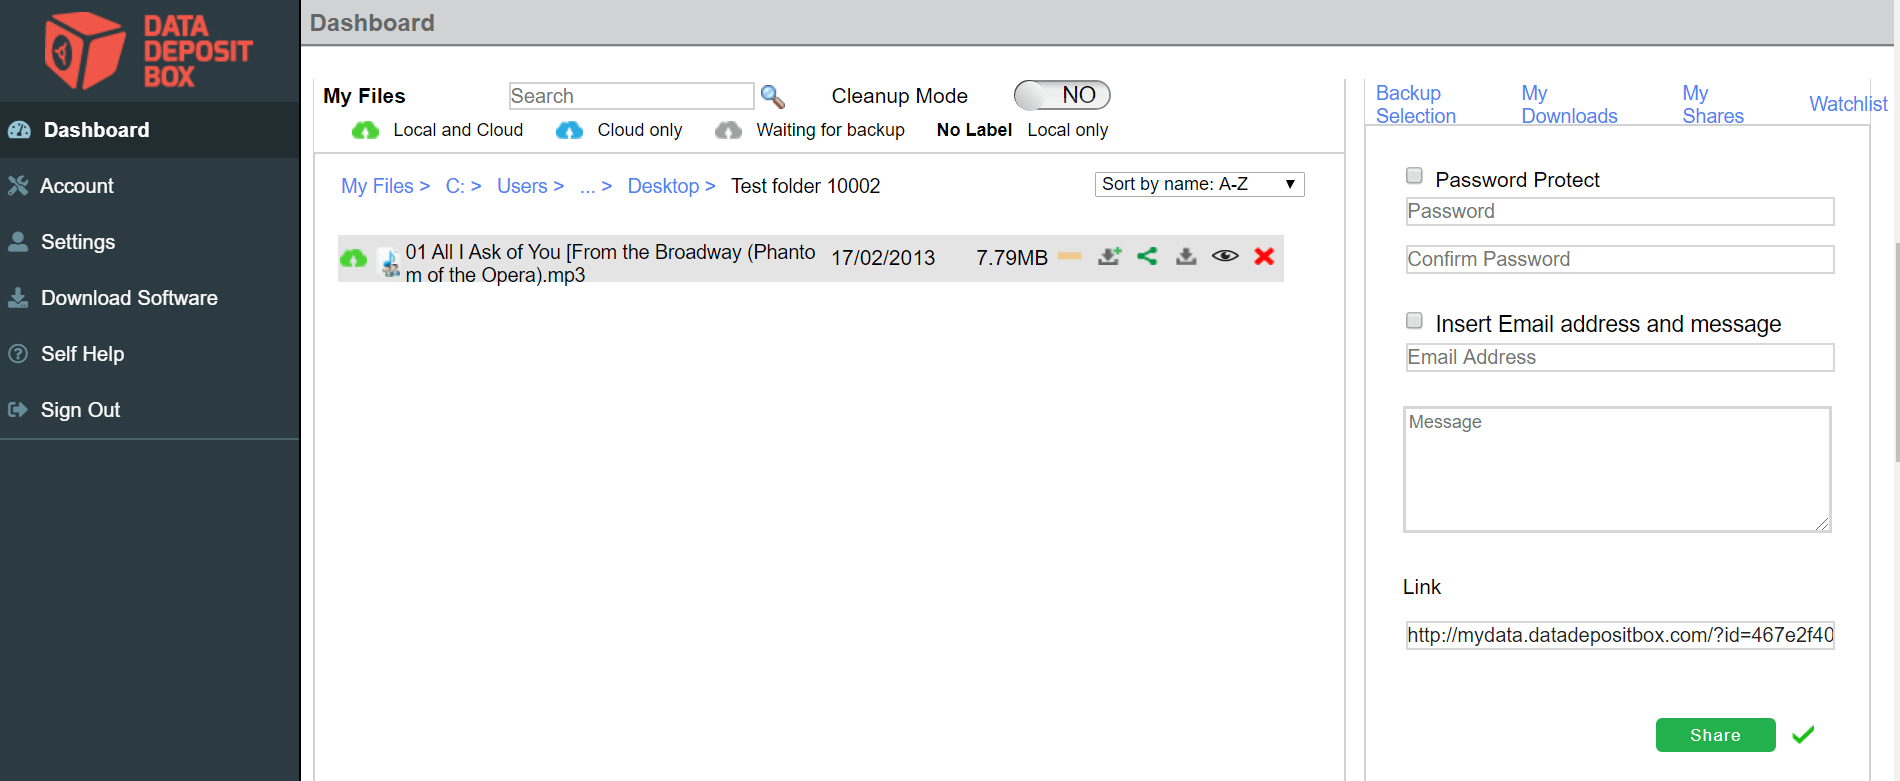Open Download Software in sidebar
The image size is (1900, 781).
tap(129, 298)
